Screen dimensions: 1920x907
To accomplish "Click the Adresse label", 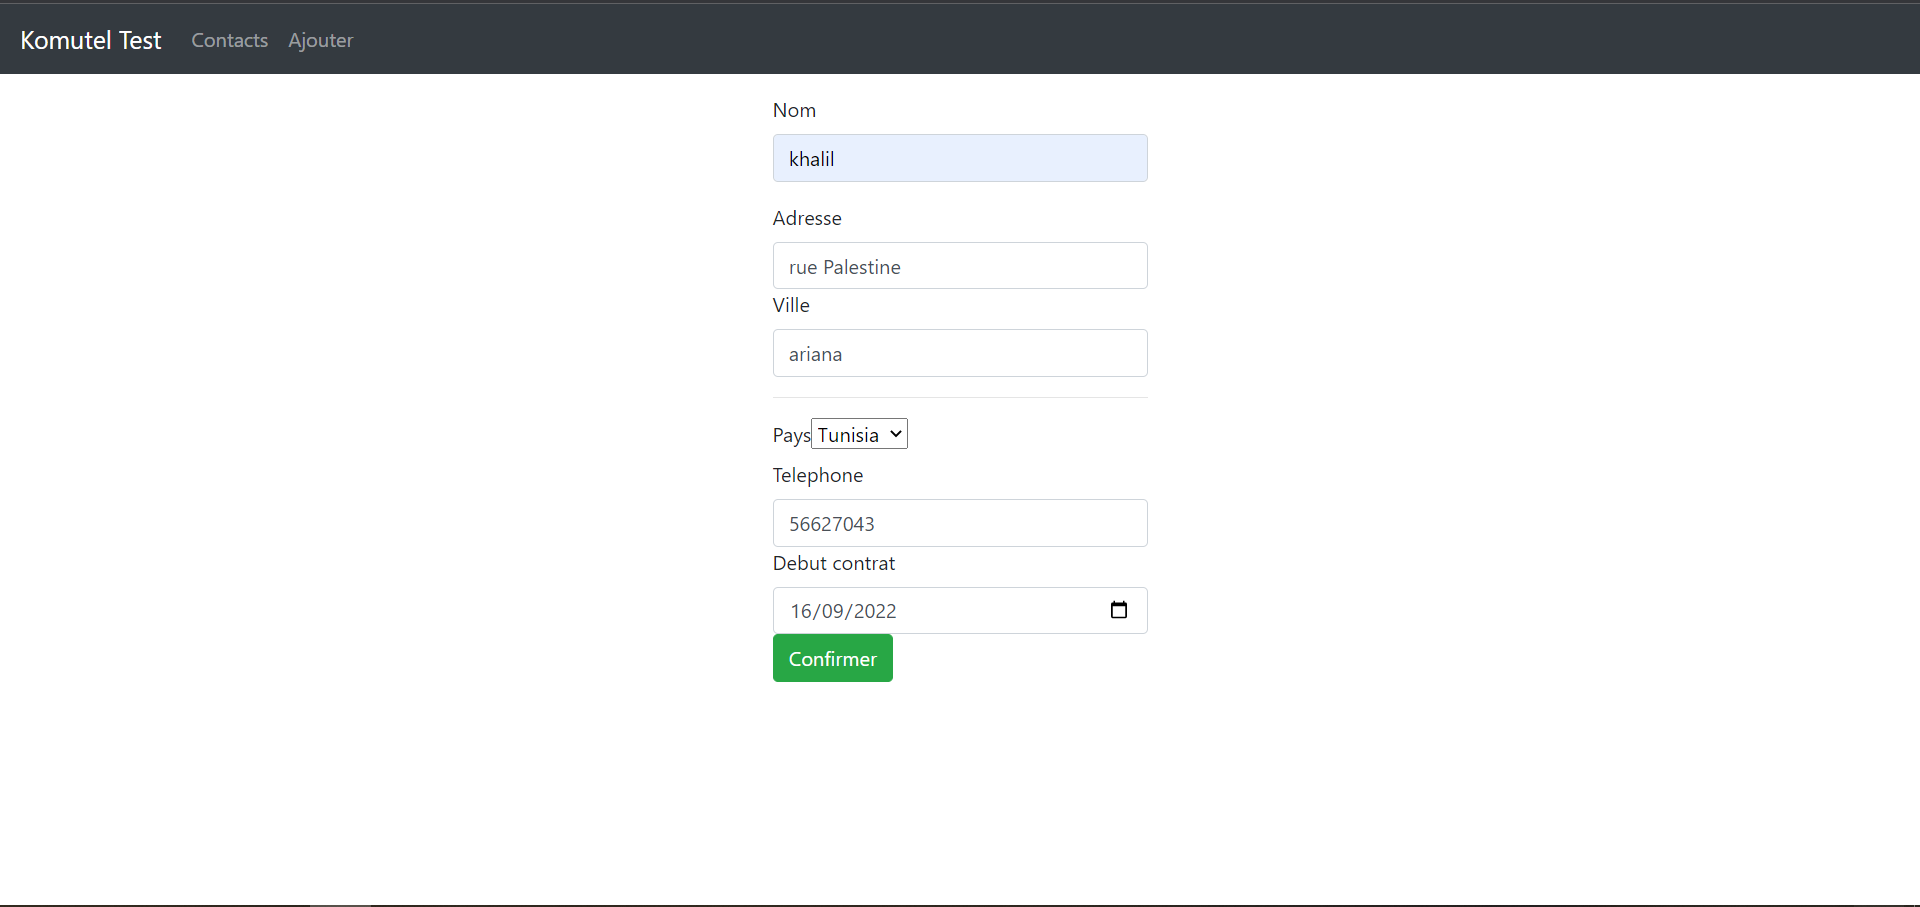I will coord(807,218).
